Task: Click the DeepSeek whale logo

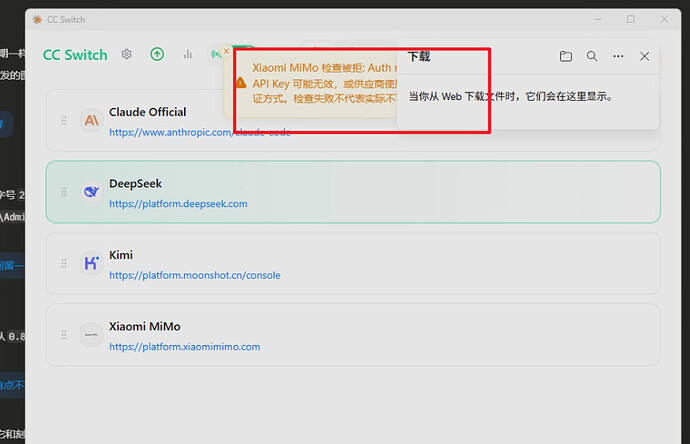Action: (92, 192)
